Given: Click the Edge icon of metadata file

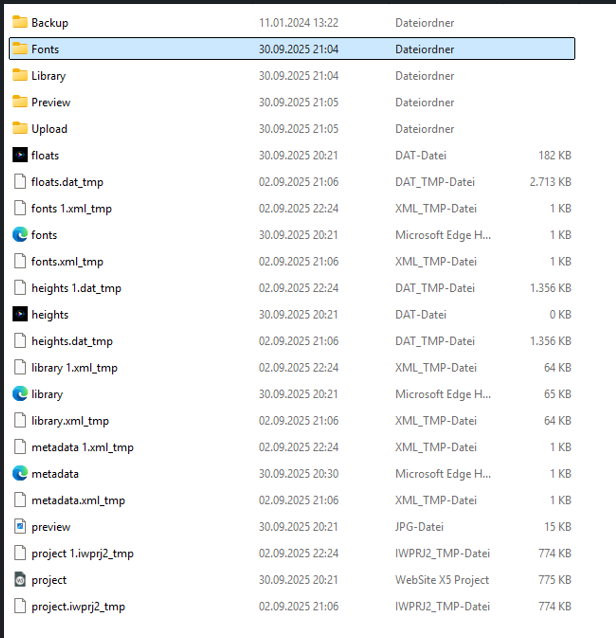Looking at the screenshot, I should pyautogui.click(x=20, y=473).
